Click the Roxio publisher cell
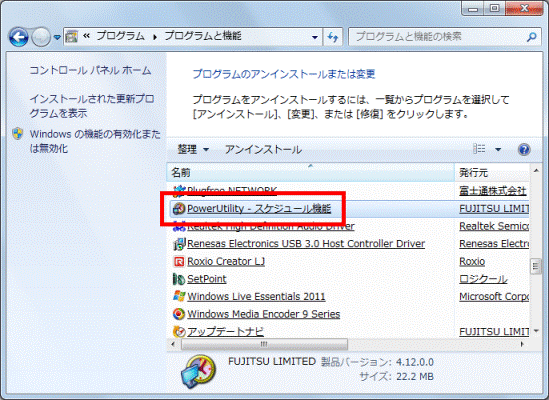The image size is (549, 400). 472,261
